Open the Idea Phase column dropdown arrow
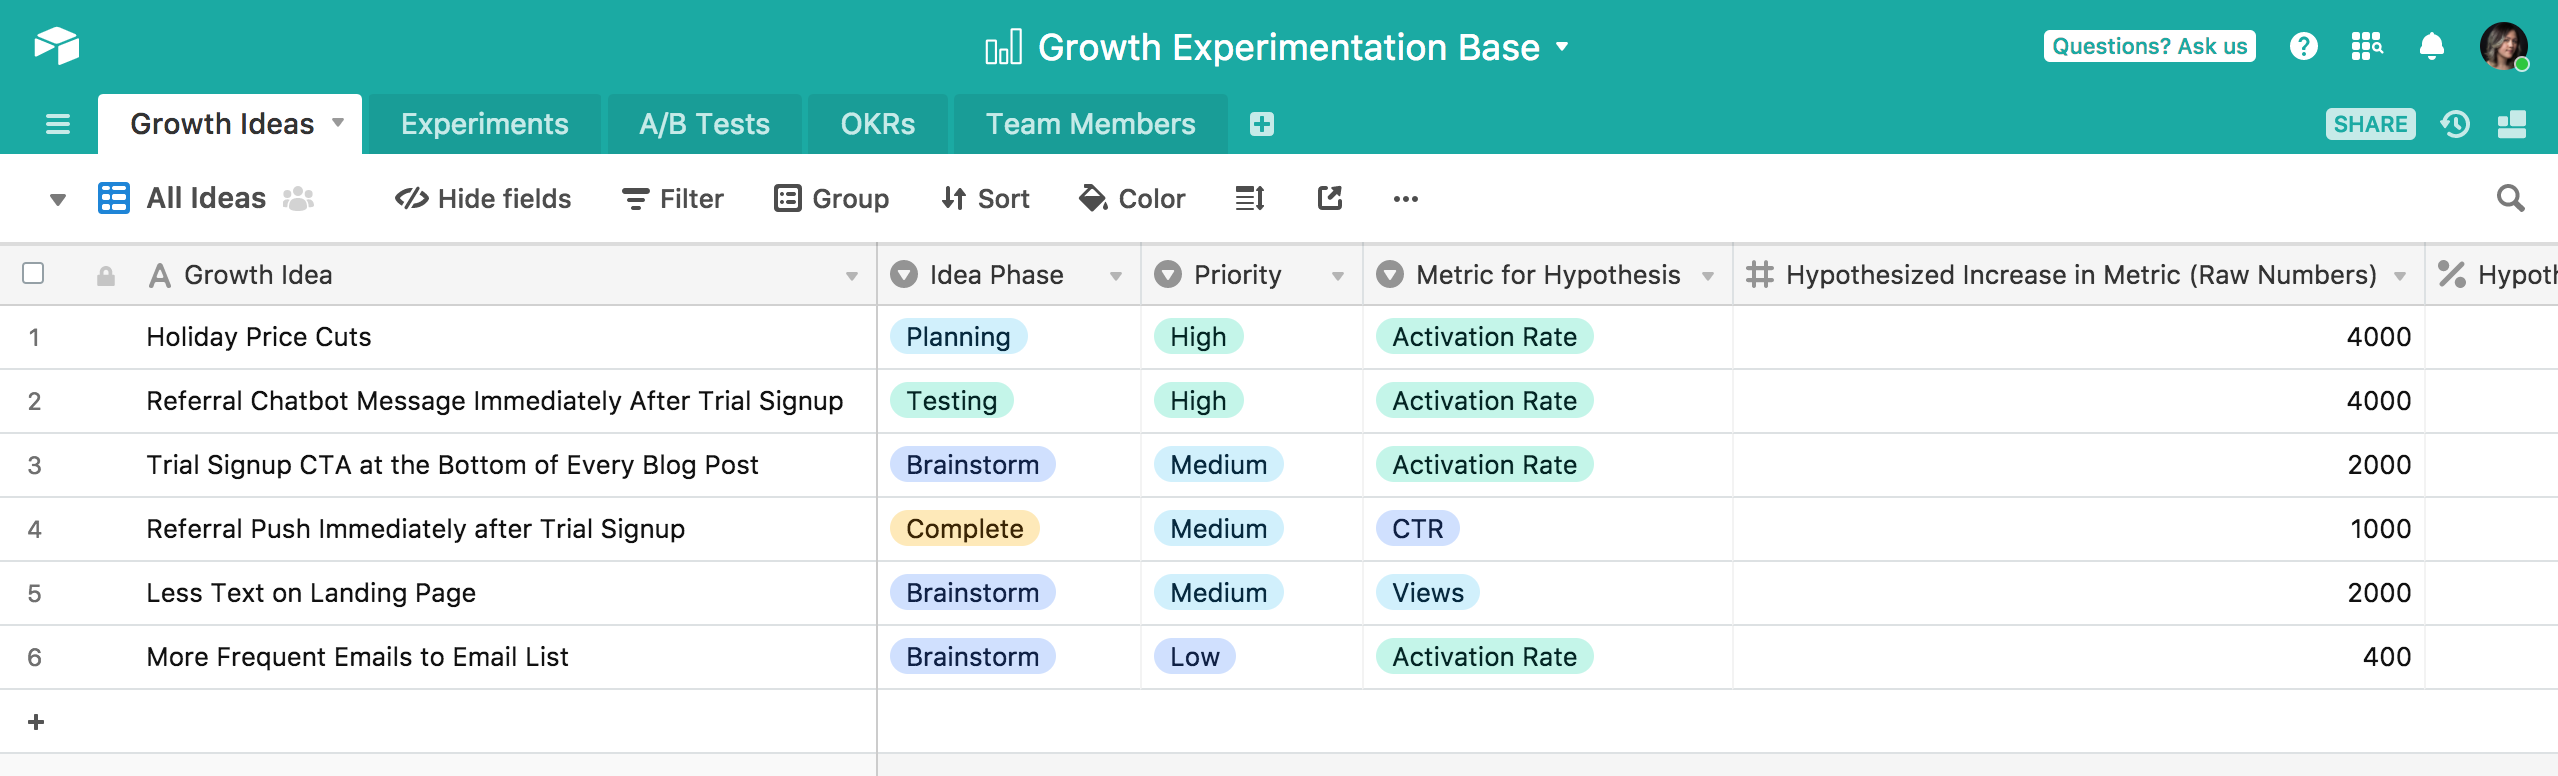Screen dimensions: 2558x776 tap(1116, 276)
